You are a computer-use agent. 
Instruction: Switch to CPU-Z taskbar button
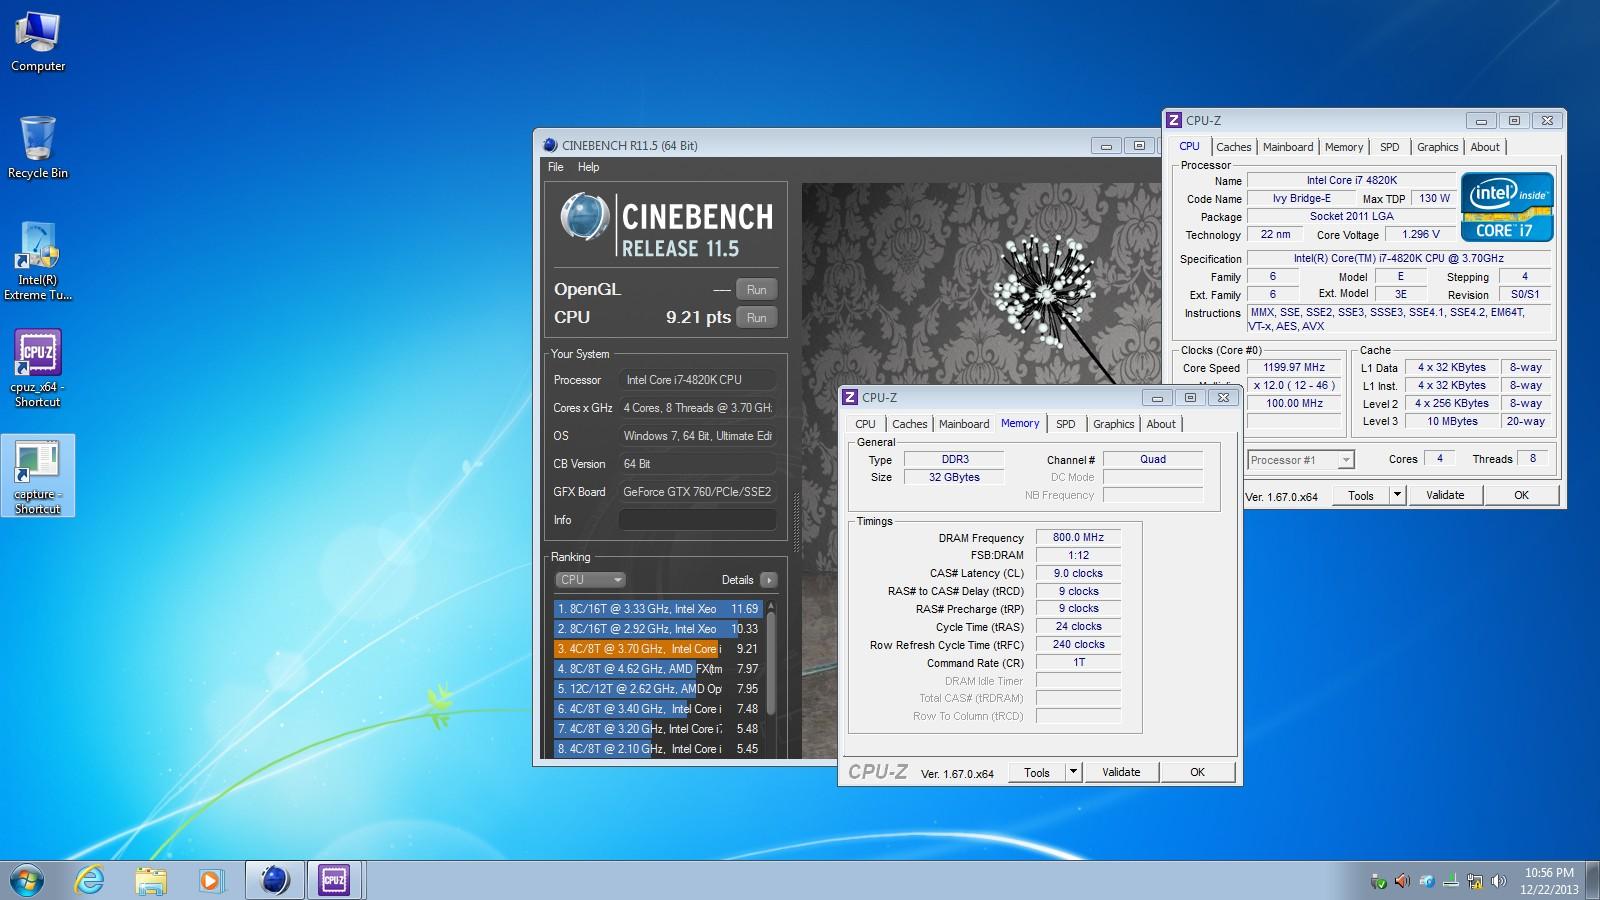[334, 880]
